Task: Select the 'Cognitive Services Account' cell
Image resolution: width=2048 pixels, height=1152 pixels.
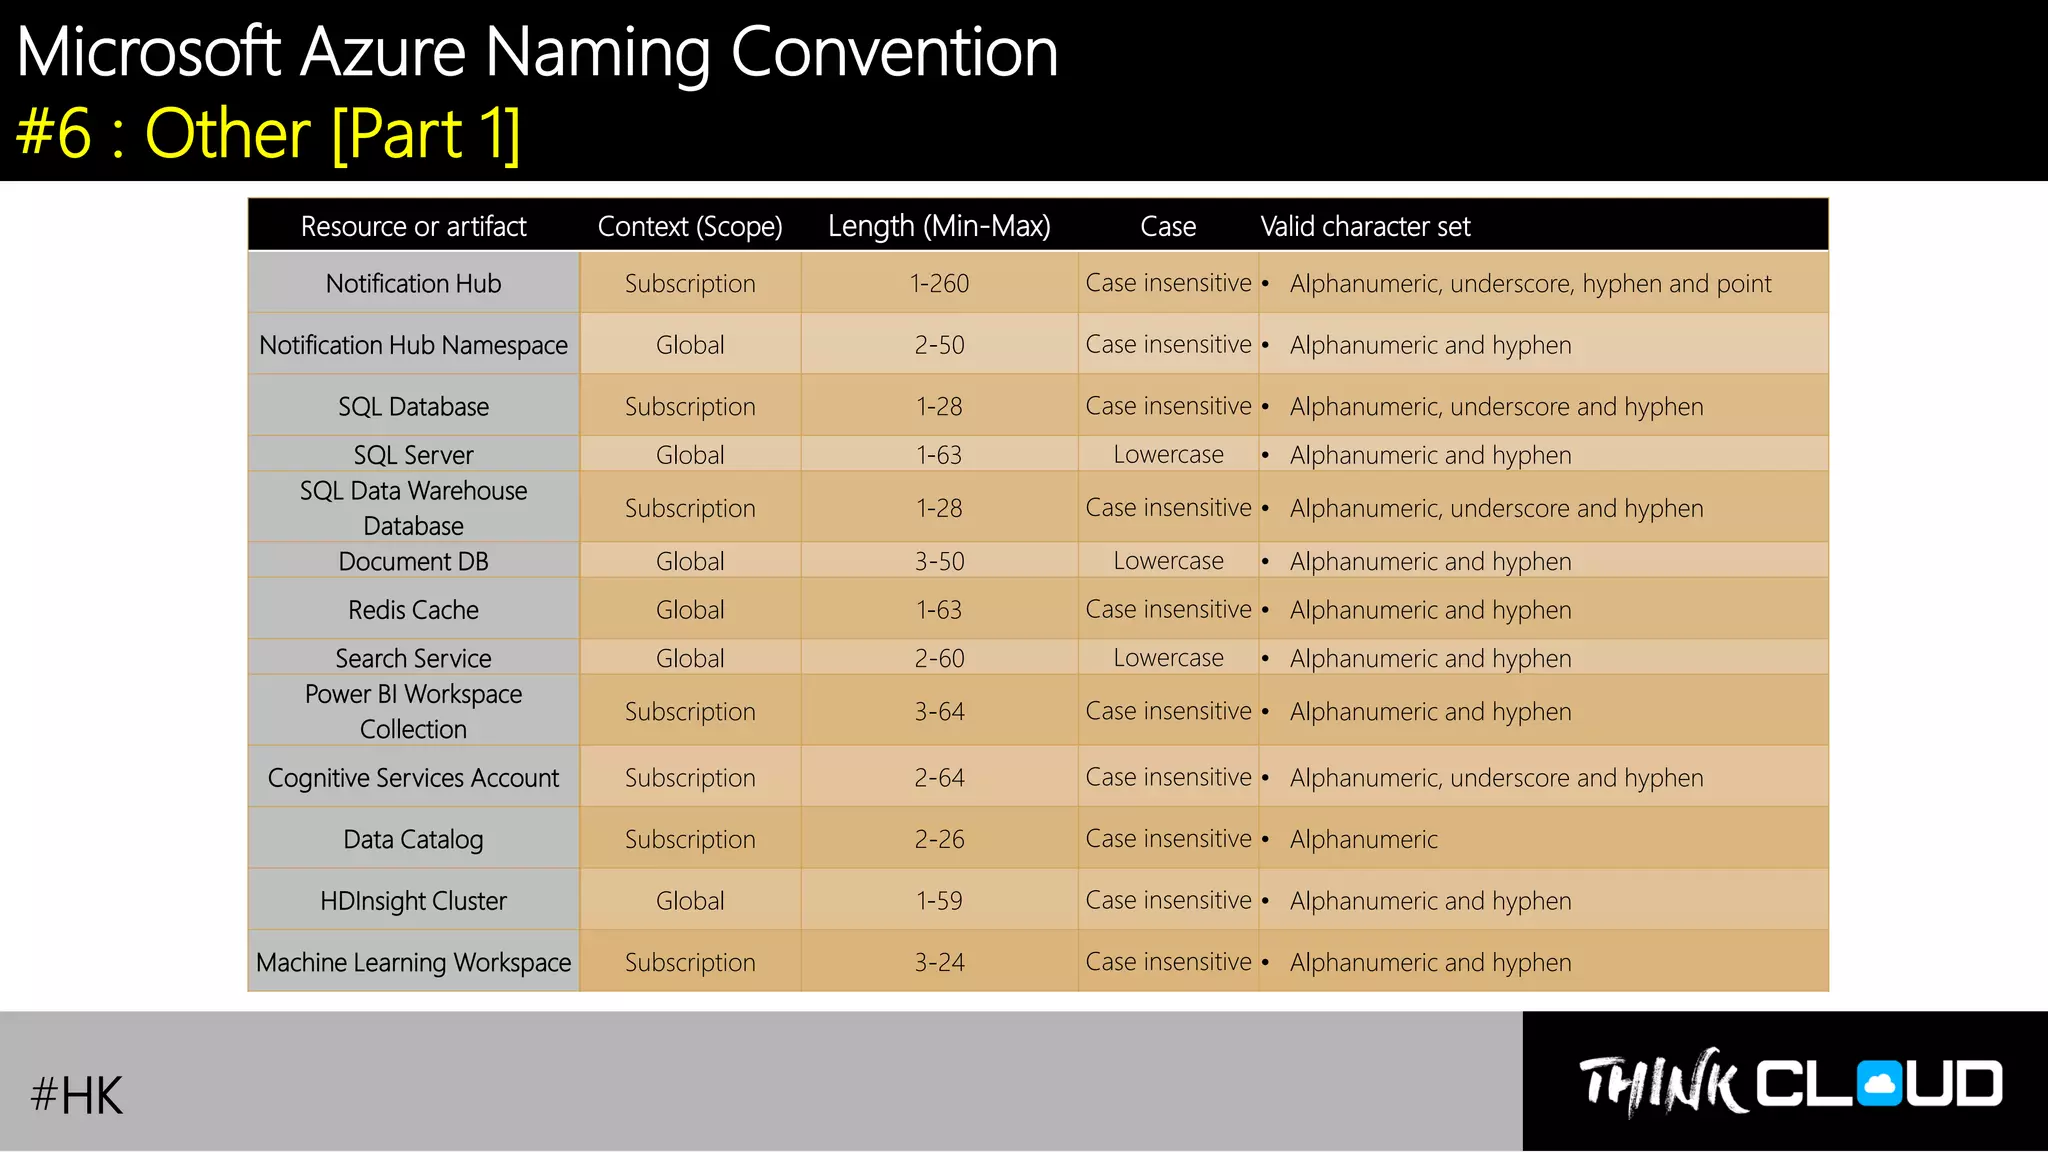Action: (x=413, y=777)
